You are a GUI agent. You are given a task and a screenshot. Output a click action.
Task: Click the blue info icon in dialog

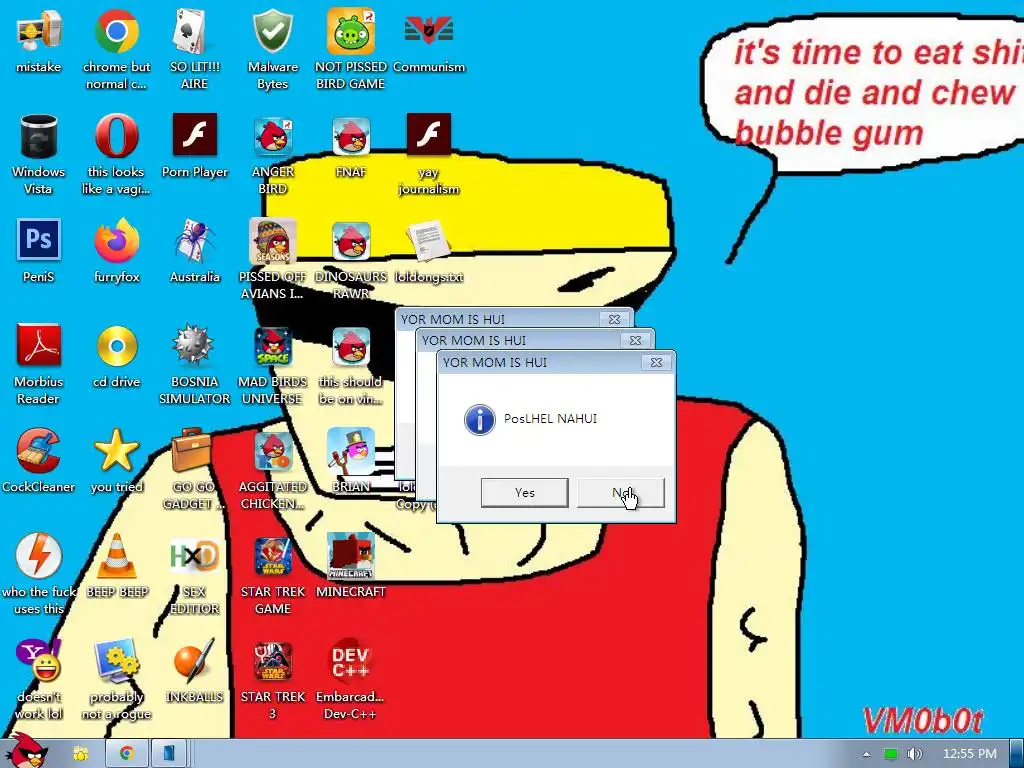click(479, 419)
